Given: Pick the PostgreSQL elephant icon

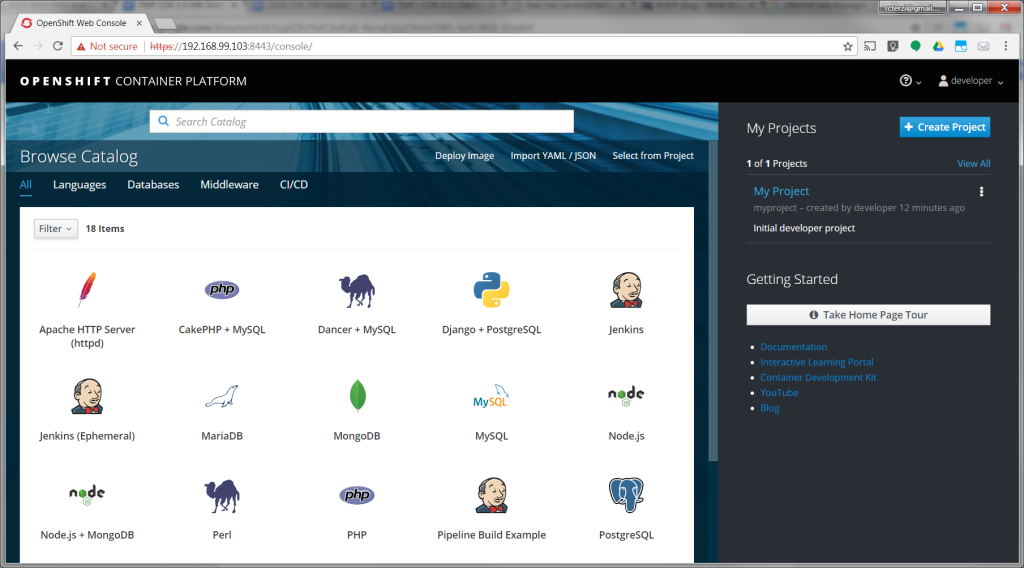Looking at the screenshot, I should coord(626,496).
